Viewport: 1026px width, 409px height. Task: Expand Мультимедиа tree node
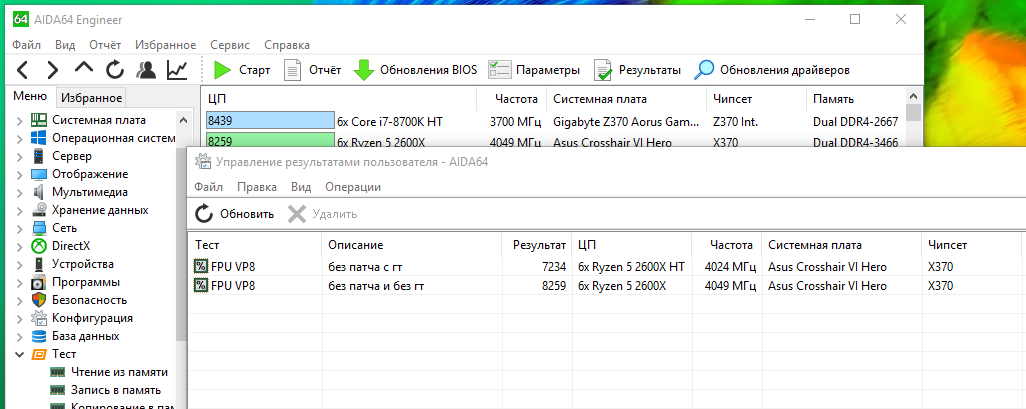(20, 192)
